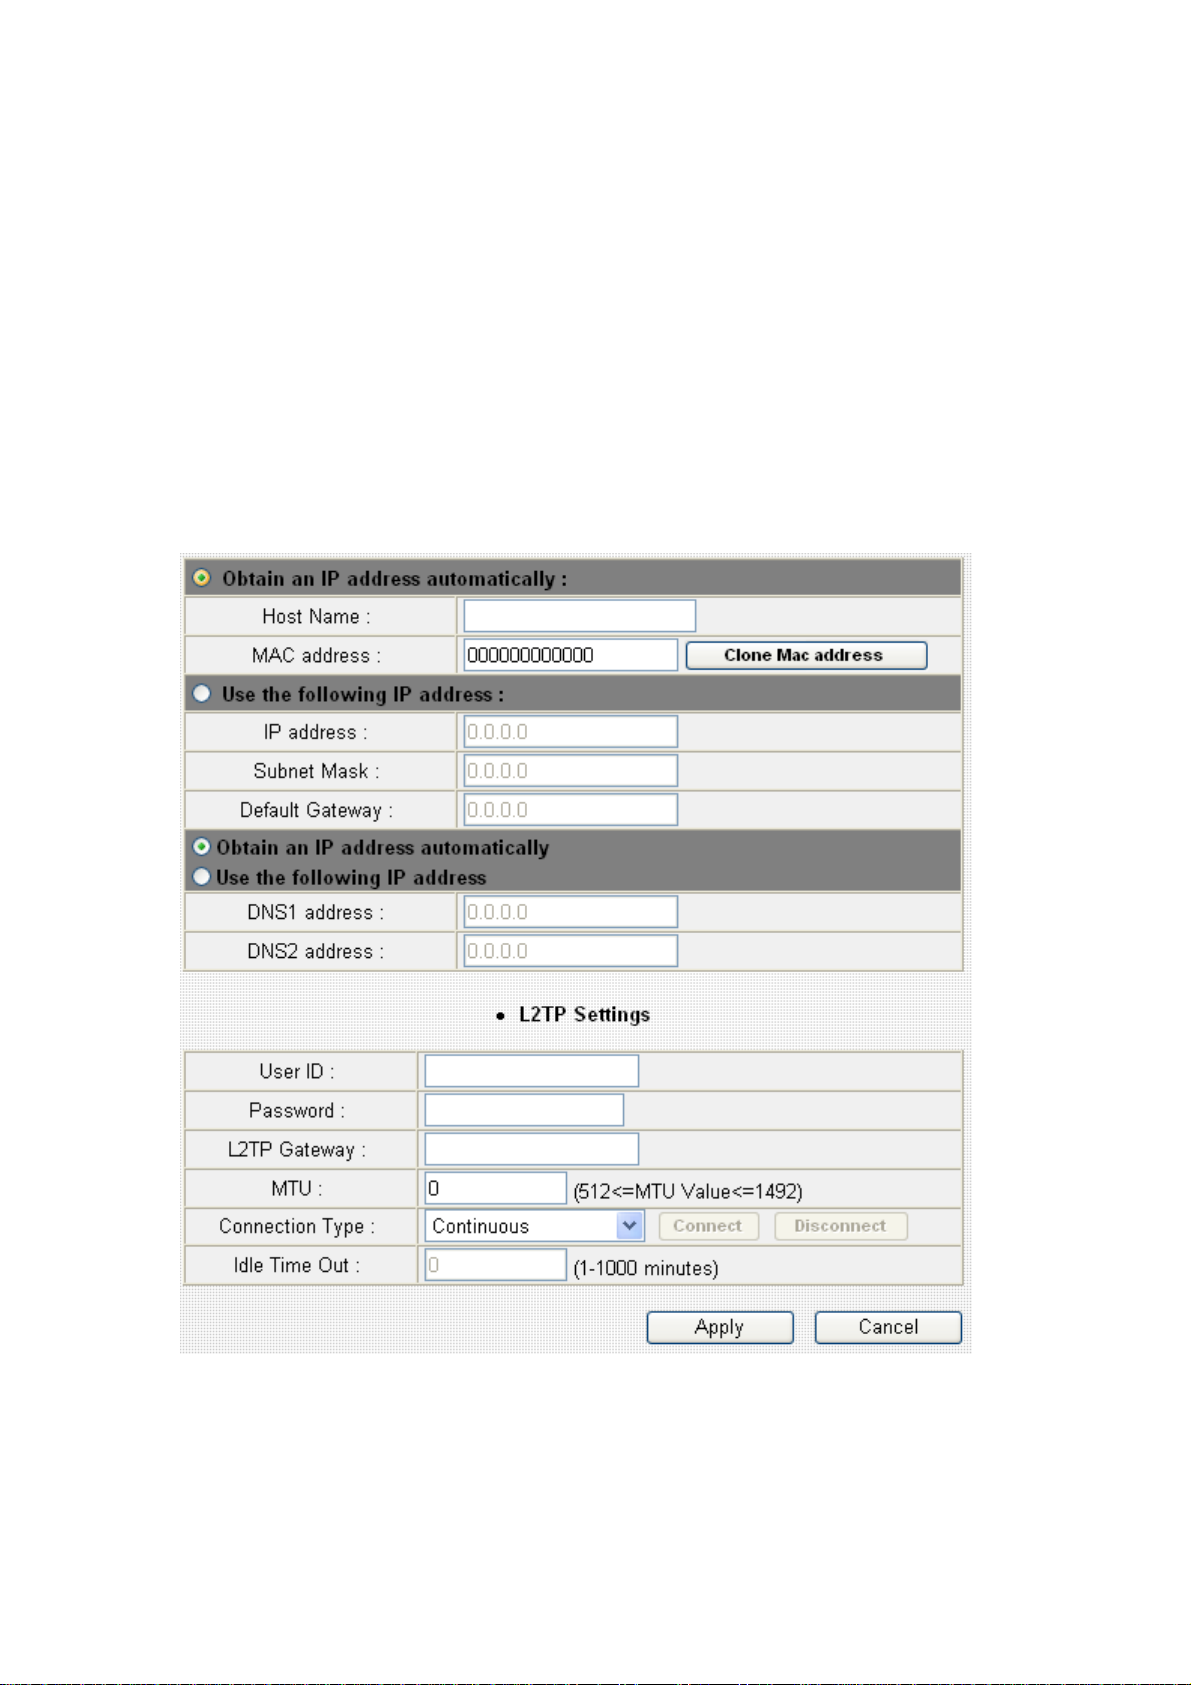Click the Subnet Mask text box

[570, 771]
